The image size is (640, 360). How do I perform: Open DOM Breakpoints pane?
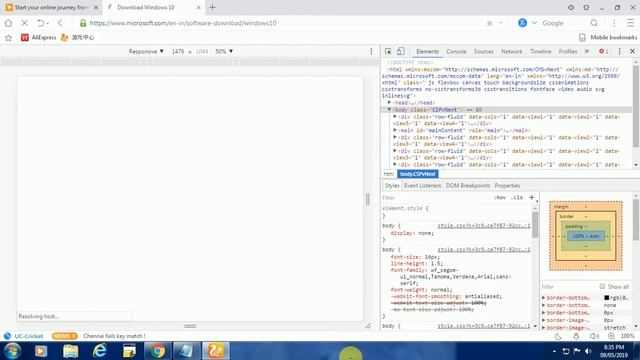(x=468, y=186)
